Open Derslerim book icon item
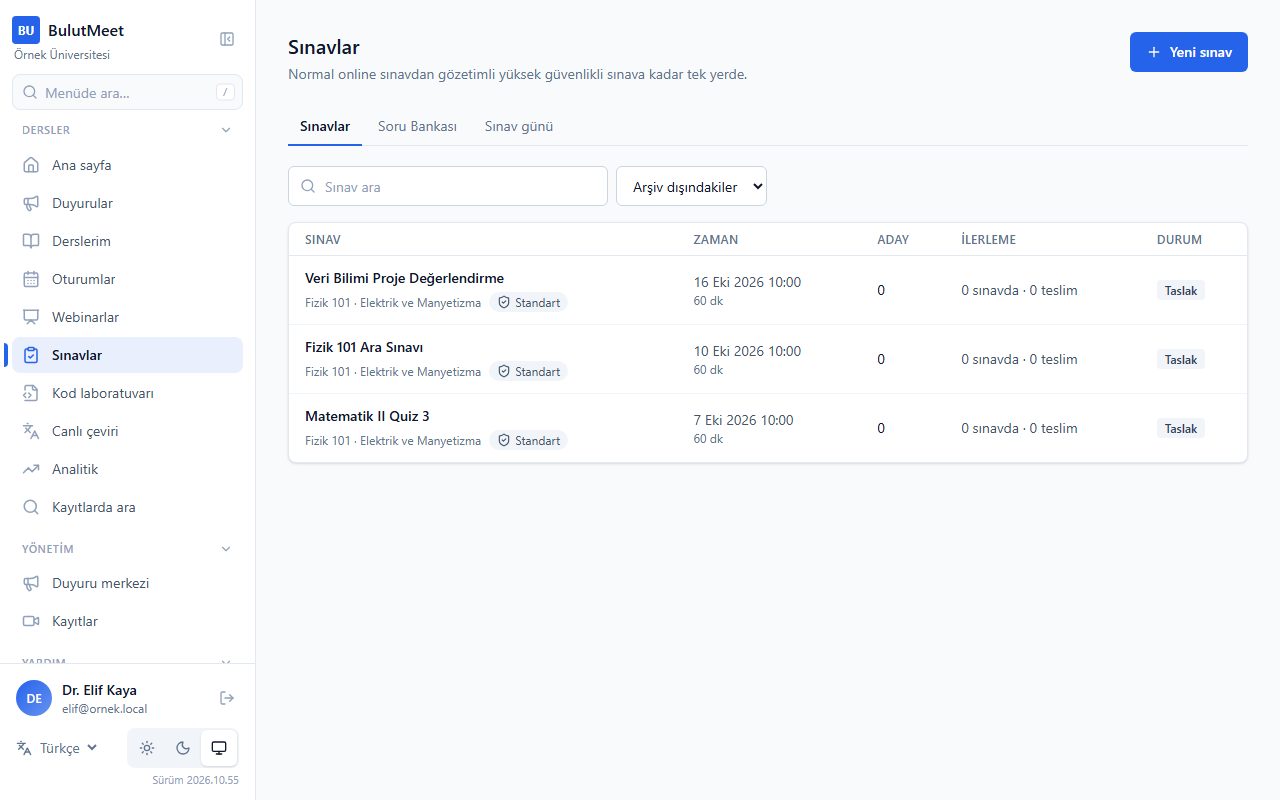This screenshot has height=800, width=1280. [127, 241]
